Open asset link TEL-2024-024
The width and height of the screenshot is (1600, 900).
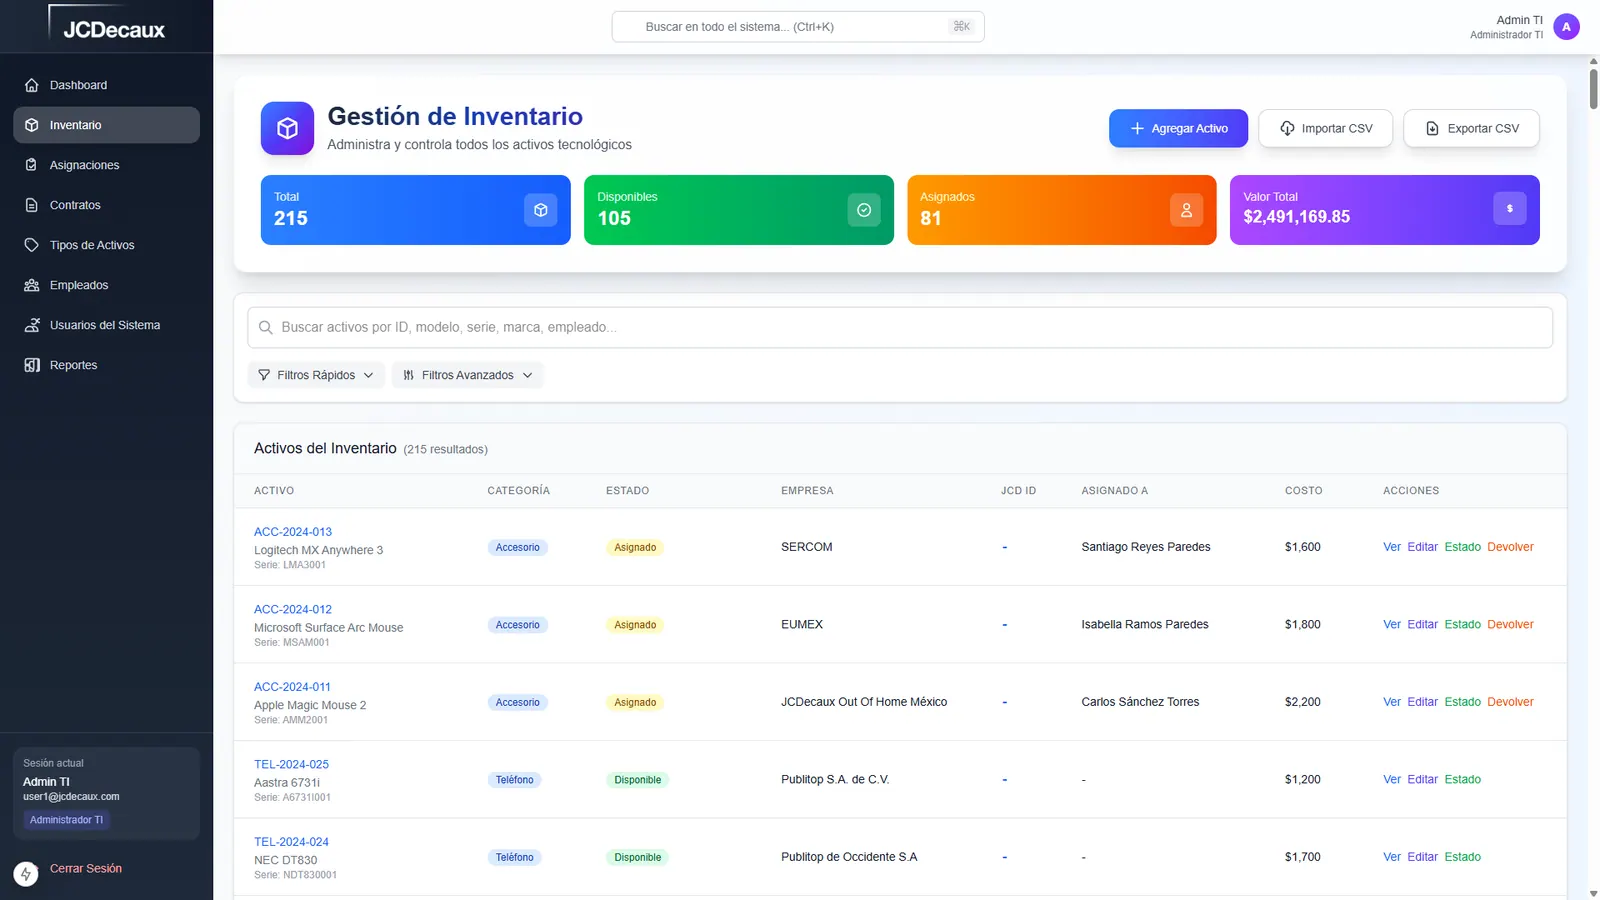291,842
